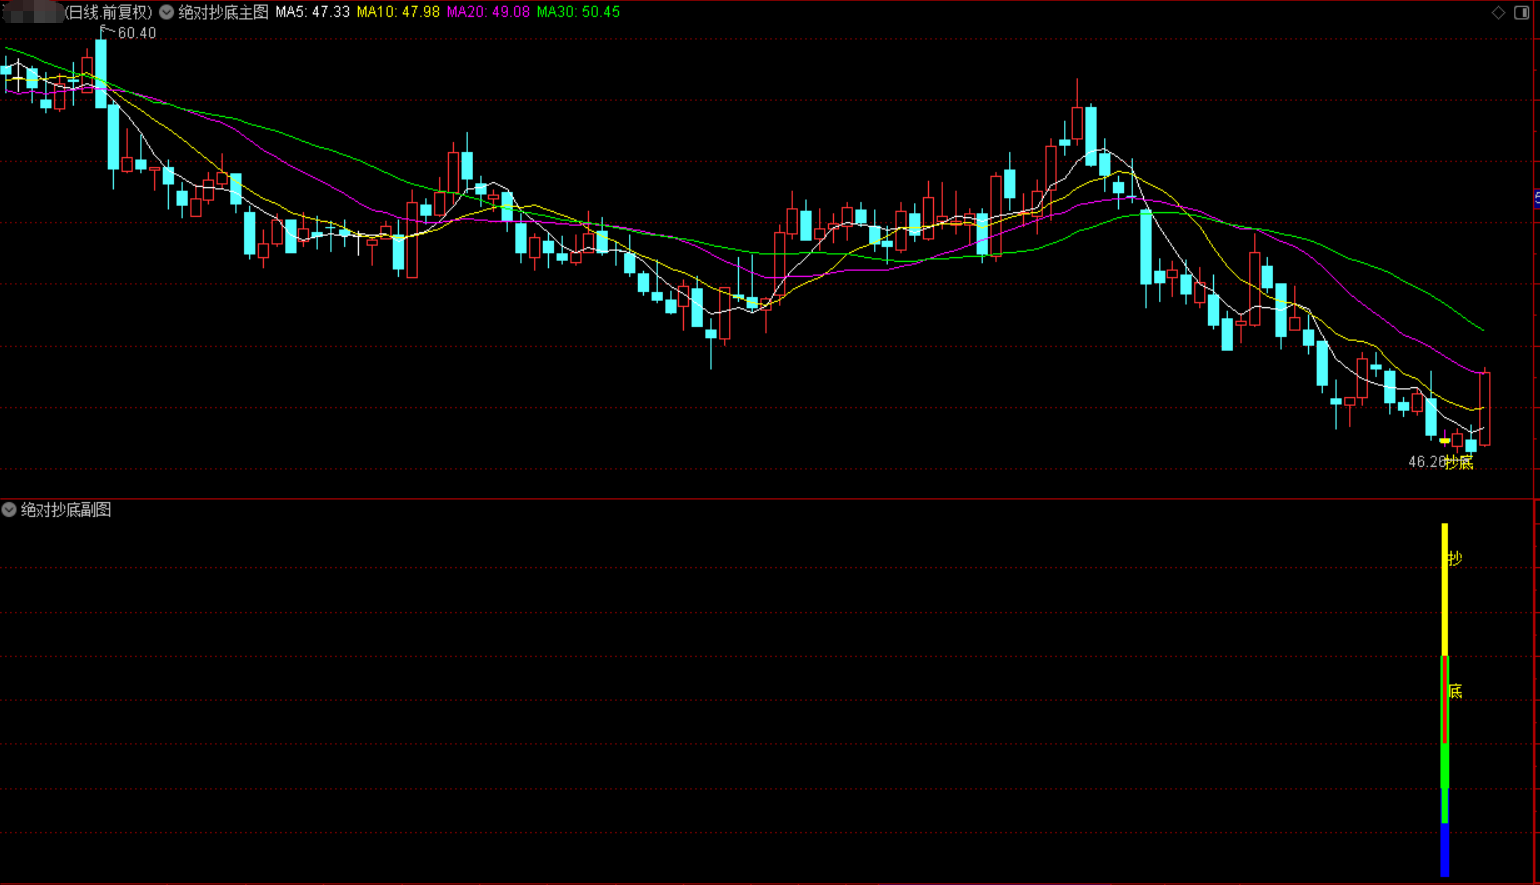Click the 绝对抄底主图 indicator name

pos(223,12)
